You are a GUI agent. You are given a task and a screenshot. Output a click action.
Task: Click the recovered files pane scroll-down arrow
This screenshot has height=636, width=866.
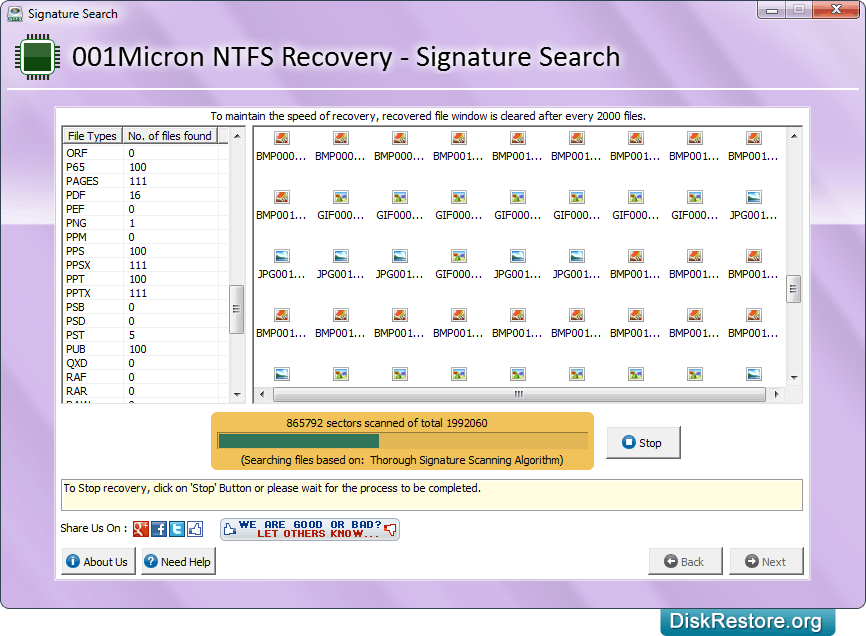pos(794,378)
